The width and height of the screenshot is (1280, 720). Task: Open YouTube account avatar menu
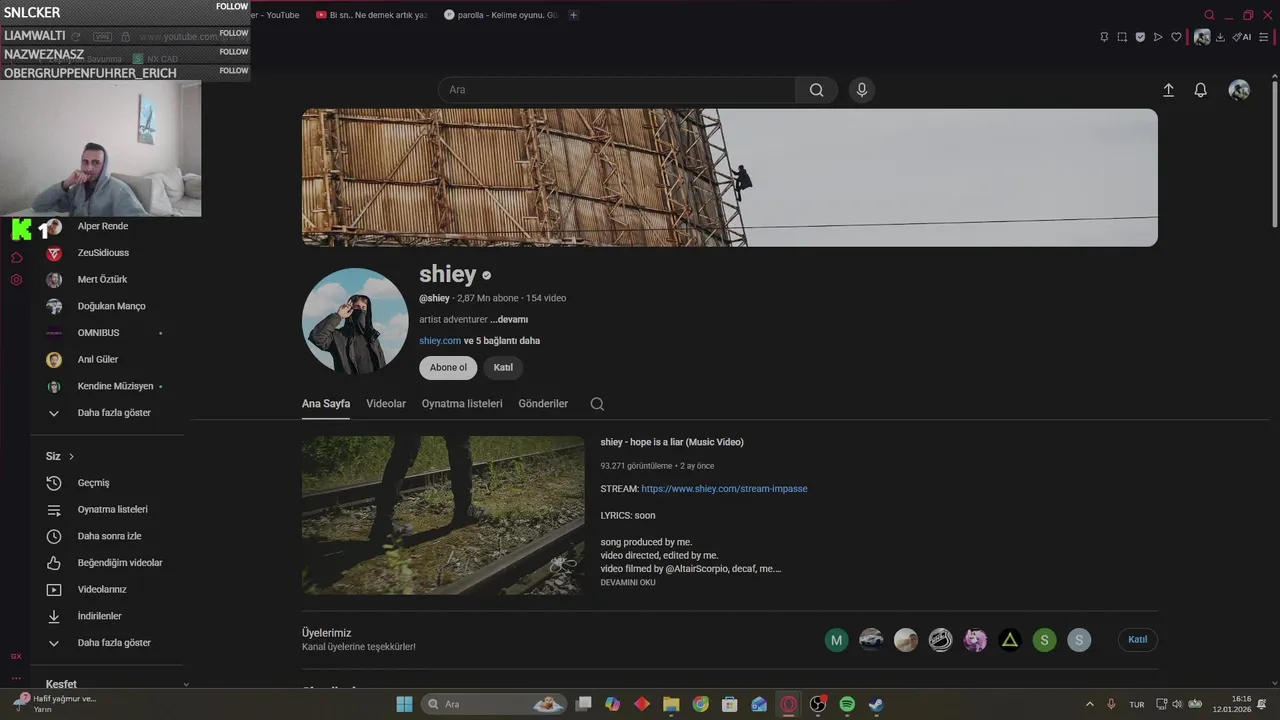1239,90
